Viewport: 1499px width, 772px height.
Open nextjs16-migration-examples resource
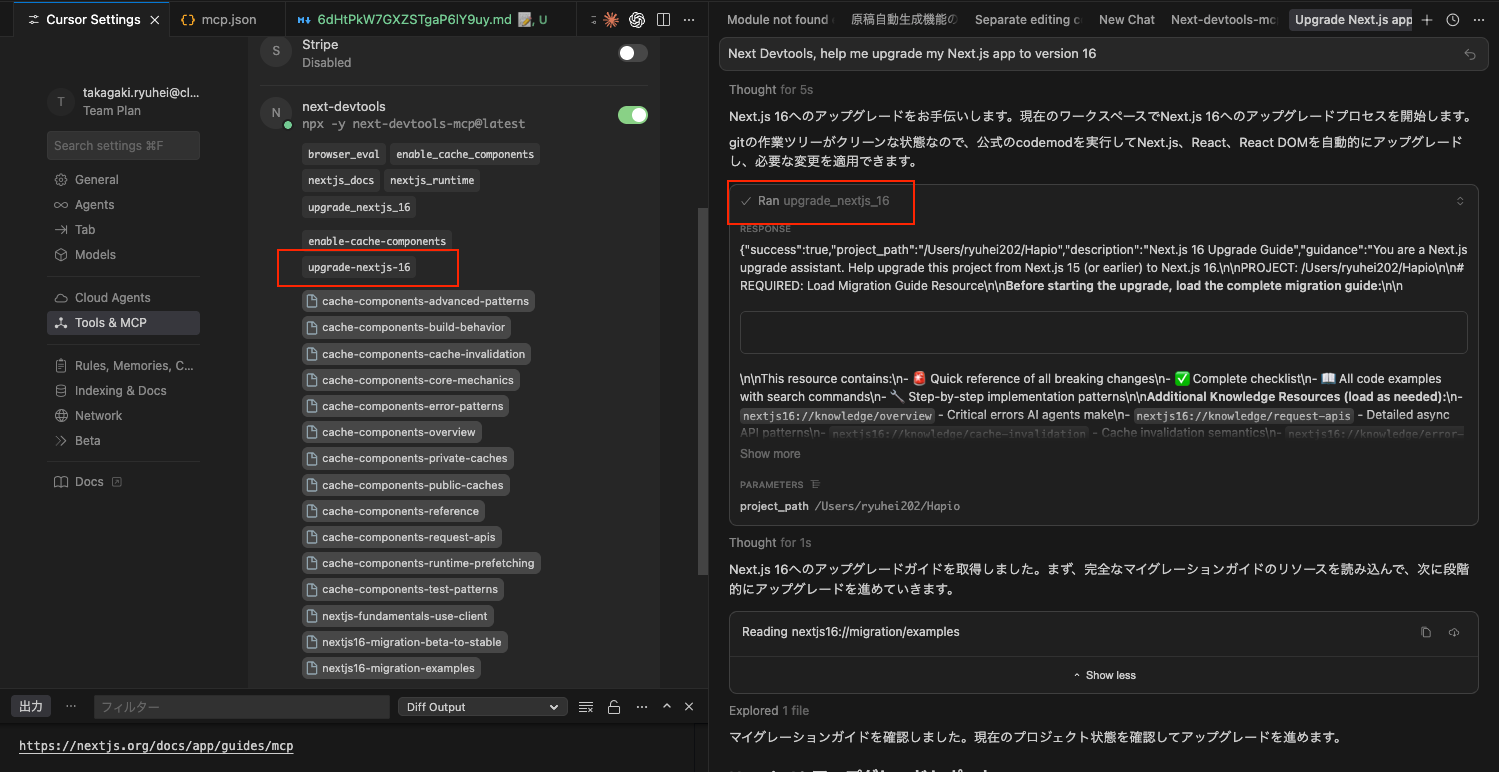tap(392, 668)
